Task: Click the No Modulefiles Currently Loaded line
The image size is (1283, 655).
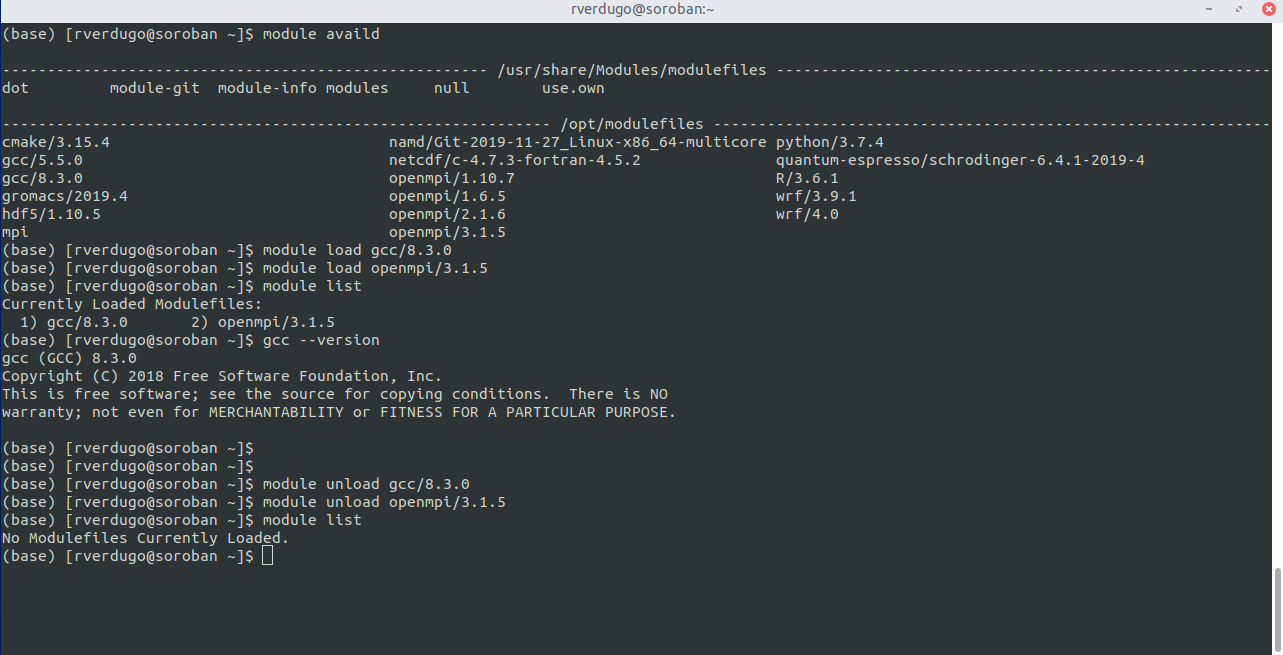Action: click(144, 537)
